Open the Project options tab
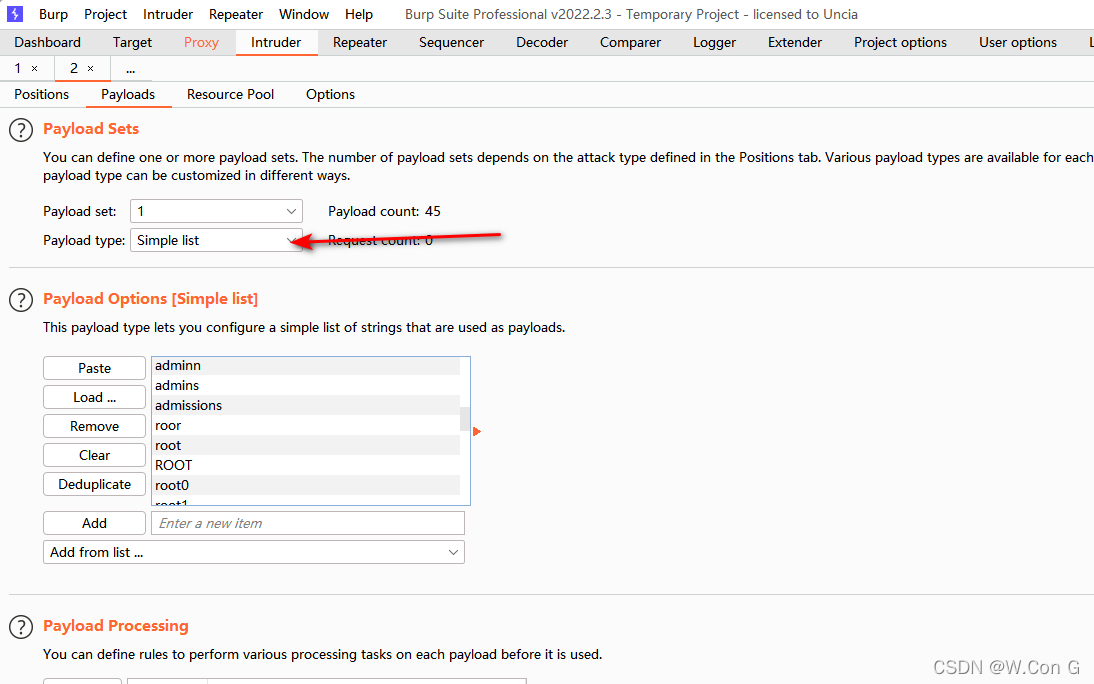This screenshot has height=684, width=1094. [x=900, y=43]
